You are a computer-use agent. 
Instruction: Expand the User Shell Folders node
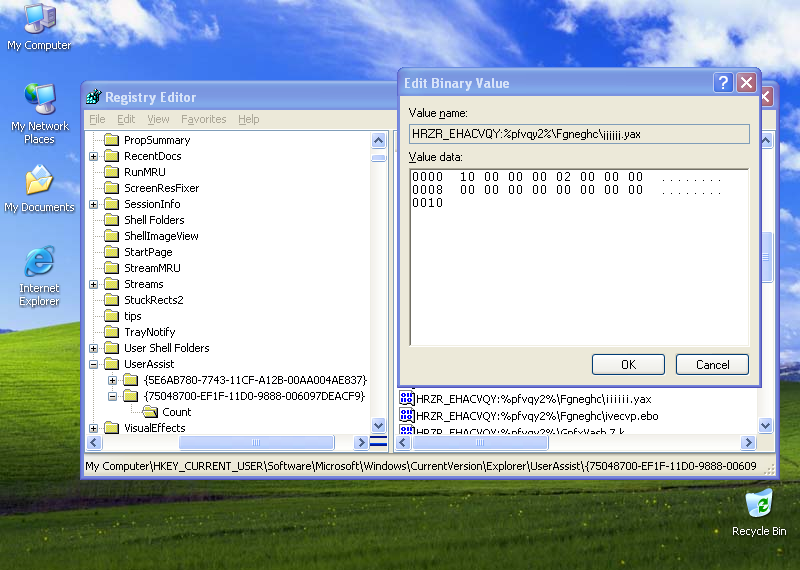(93, 348)
